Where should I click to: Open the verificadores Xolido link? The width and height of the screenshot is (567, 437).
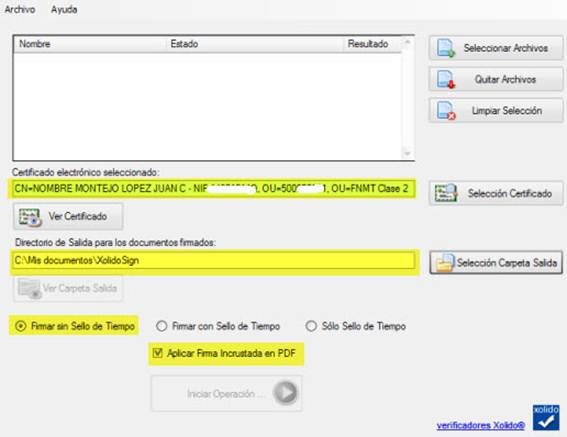[x=481, y=425]
